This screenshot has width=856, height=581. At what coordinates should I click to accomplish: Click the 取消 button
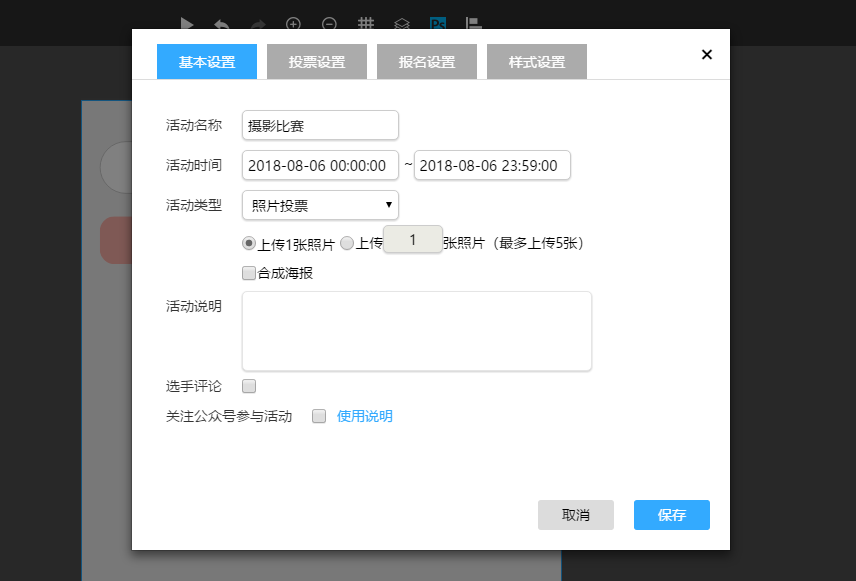(576, 515)
